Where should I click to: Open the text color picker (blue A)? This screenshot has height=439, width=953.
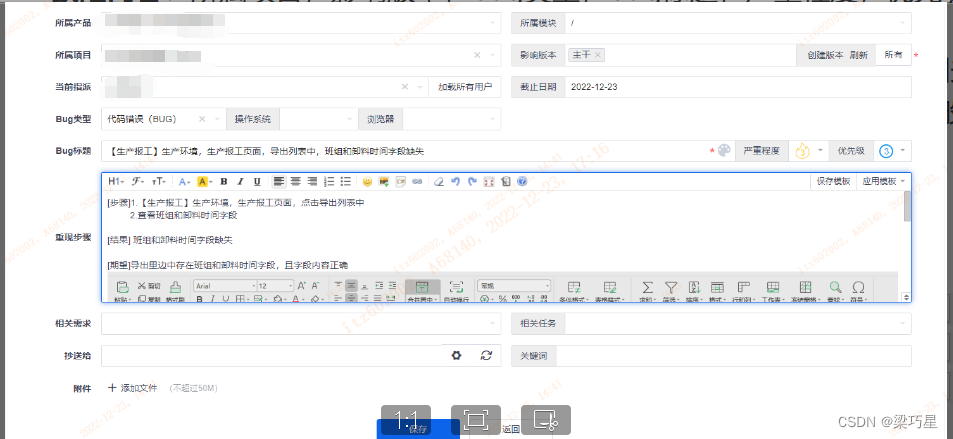185,181
